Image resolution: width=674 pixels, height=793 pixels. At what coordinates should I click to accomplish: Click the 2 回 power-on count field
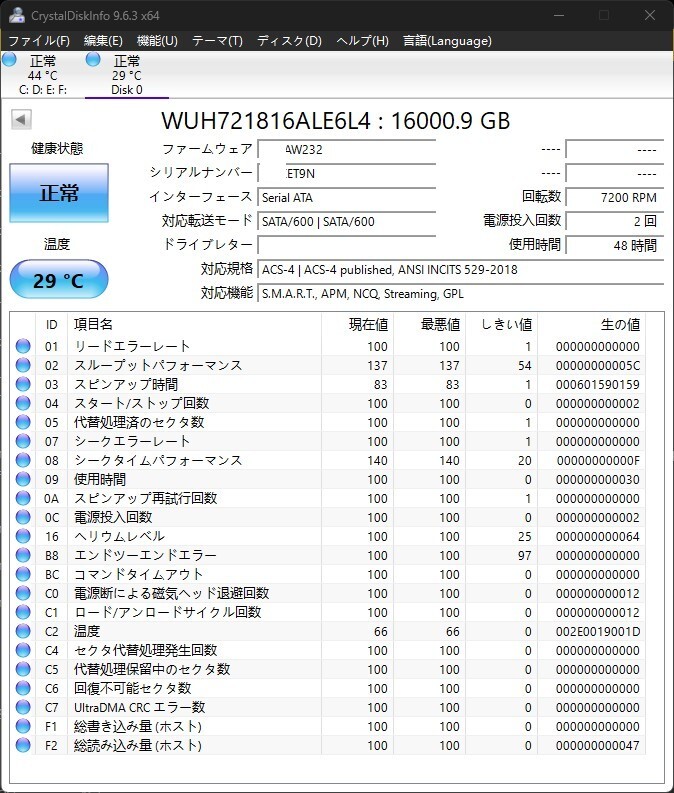(x=615, y=222)
